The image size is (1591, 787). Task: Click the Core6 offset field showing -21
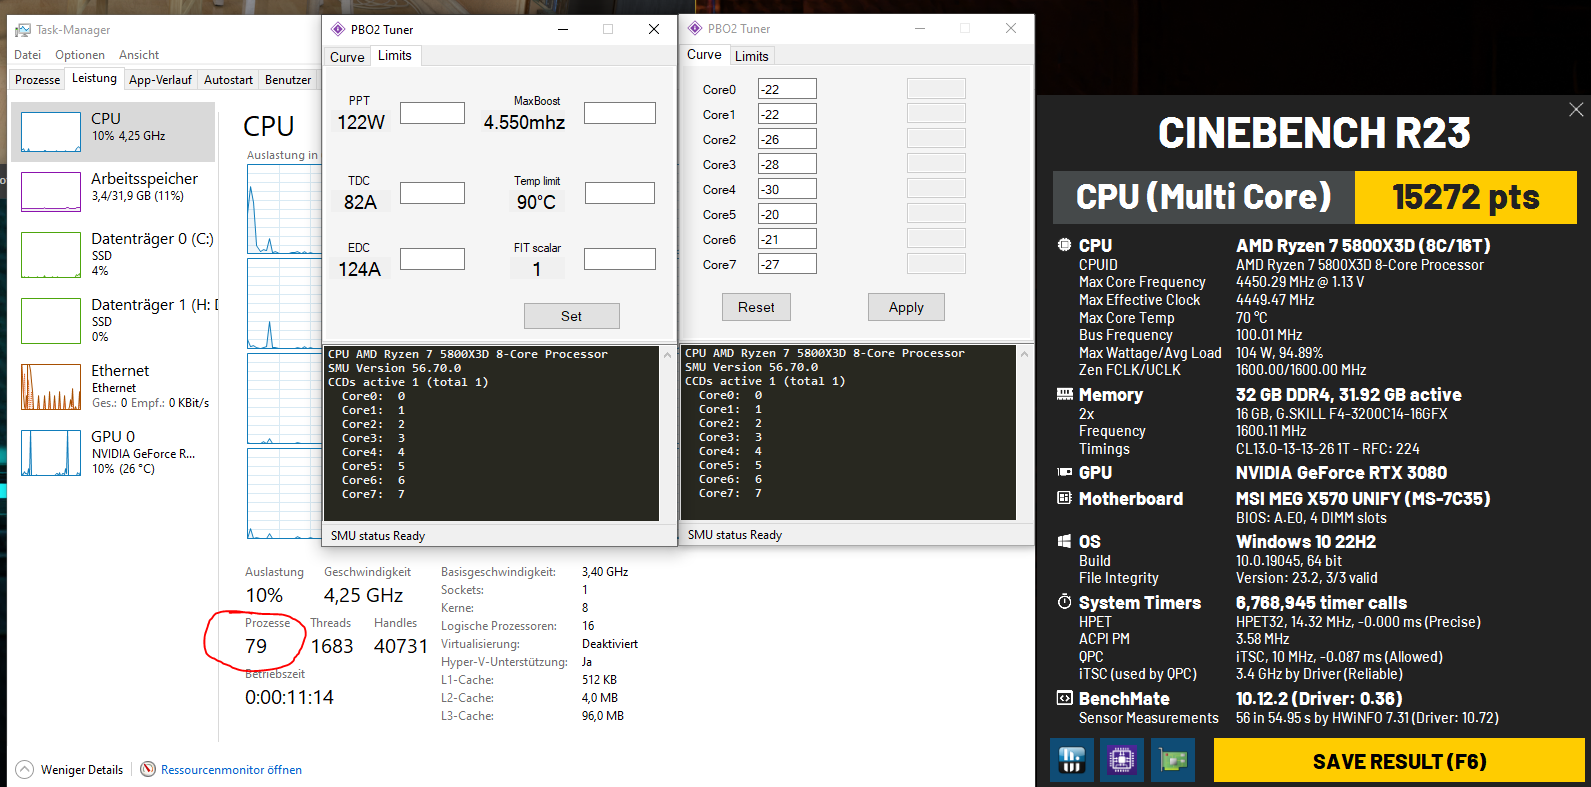tap(787, 239)
